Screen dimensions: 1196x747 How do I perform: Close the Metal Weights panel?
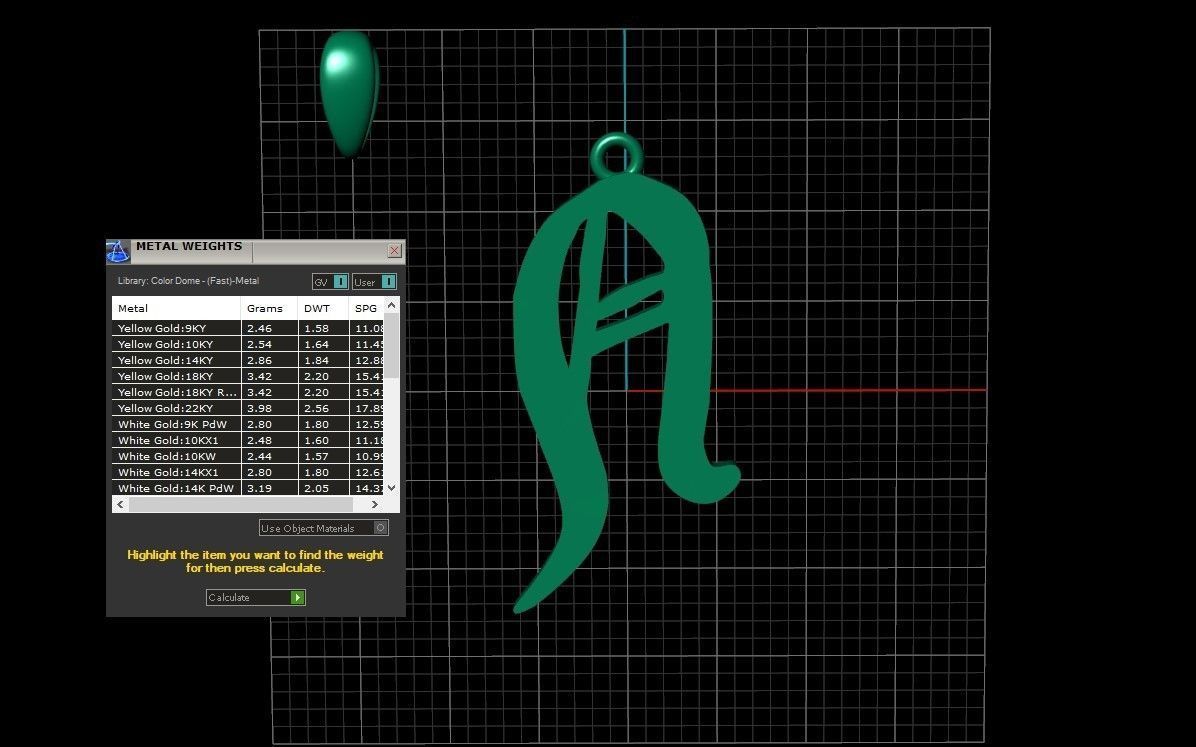click(x=394, y=250)
